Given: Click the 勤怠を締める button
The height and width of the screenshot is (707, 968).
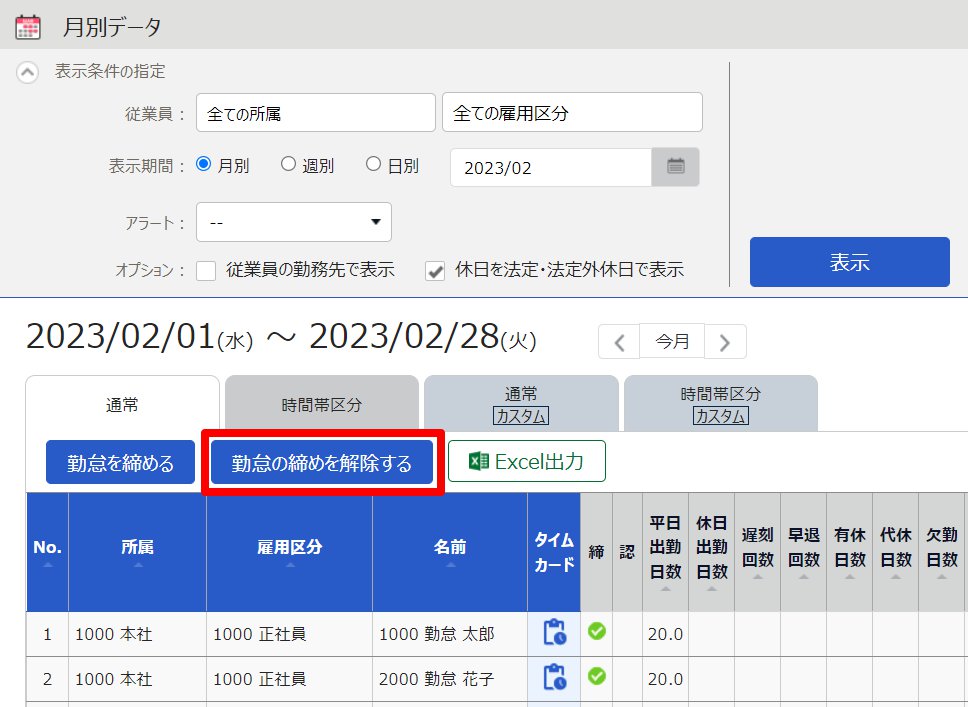Looking at the screenshot, I should 120,462.
